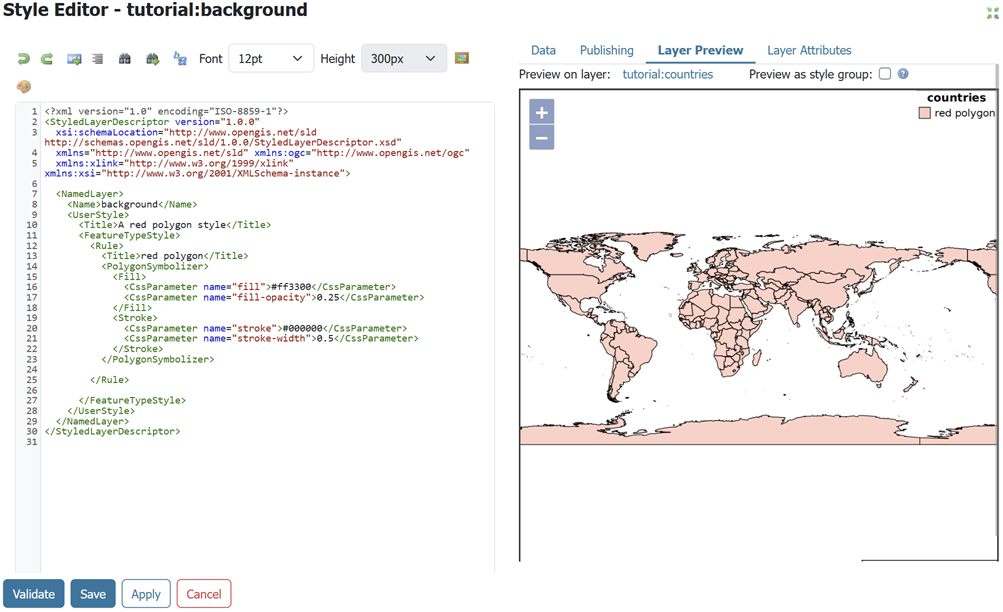
Task: Reformat the code with the indent icon
Action: (x=98, y=59)
